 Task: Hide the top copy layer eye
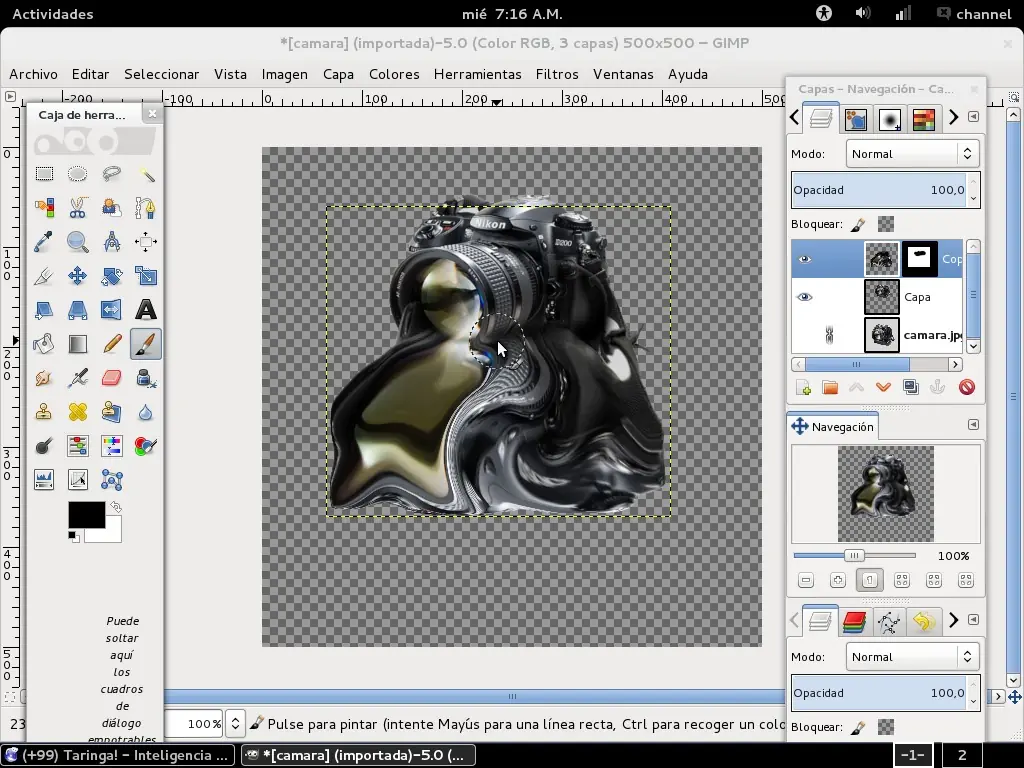pos(805,259)
